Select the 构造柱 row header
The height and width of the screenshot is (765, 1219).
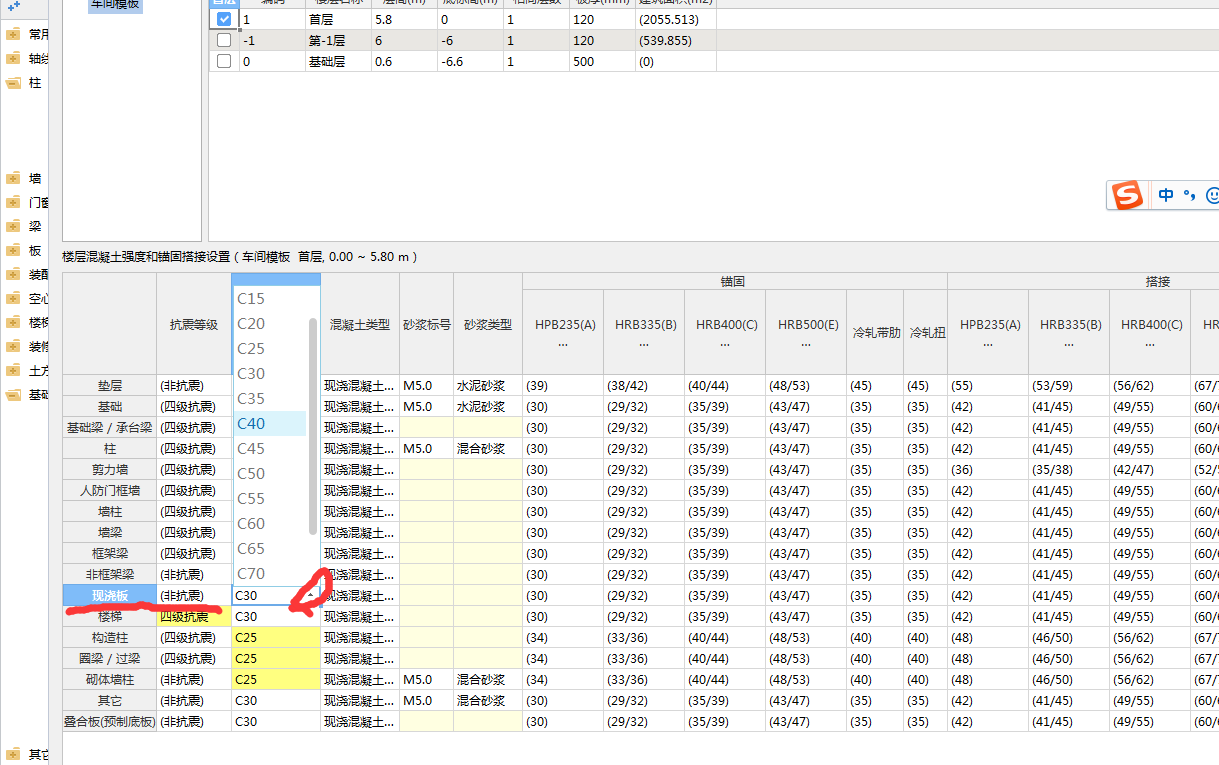(x=110, y=637)
